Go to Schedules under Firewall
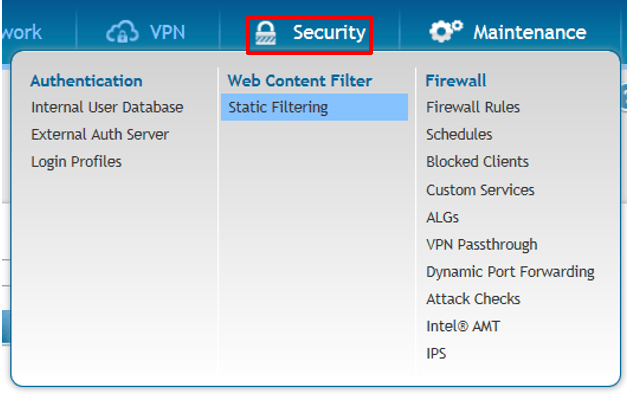 (x=459, y=134)
